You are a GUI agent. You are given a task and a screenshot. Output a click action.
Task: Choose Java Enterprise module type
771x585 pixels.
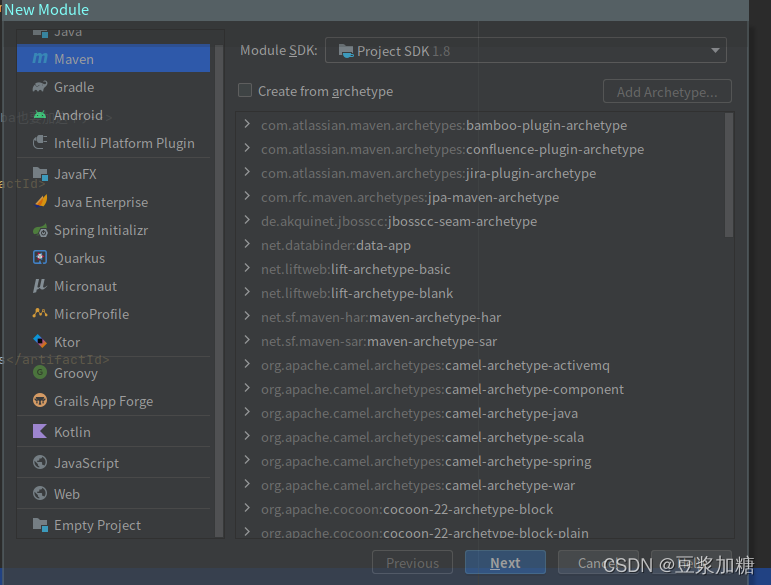[114, 202]
